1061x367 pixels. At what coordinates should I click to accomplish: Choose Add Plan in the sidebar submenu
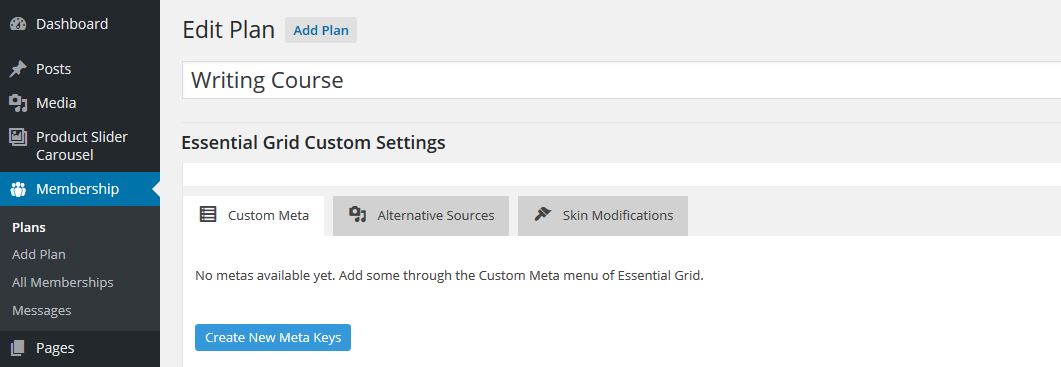(x=39, y=255)
